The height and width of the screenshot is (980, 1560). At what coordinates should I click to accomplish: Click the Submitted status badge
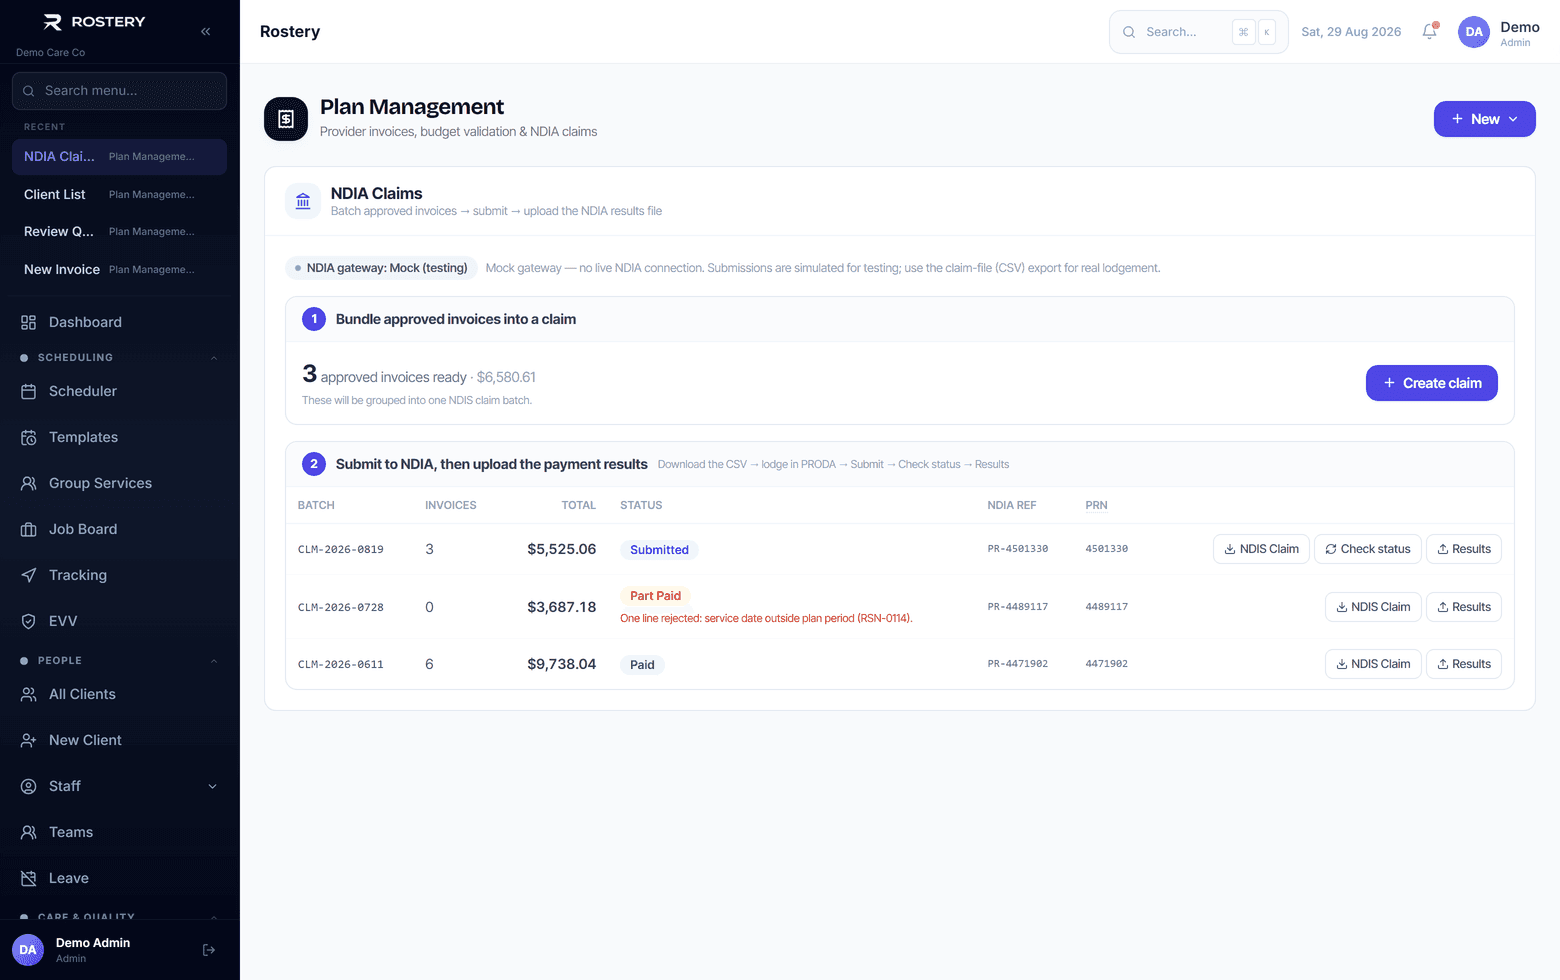(659, 550)
